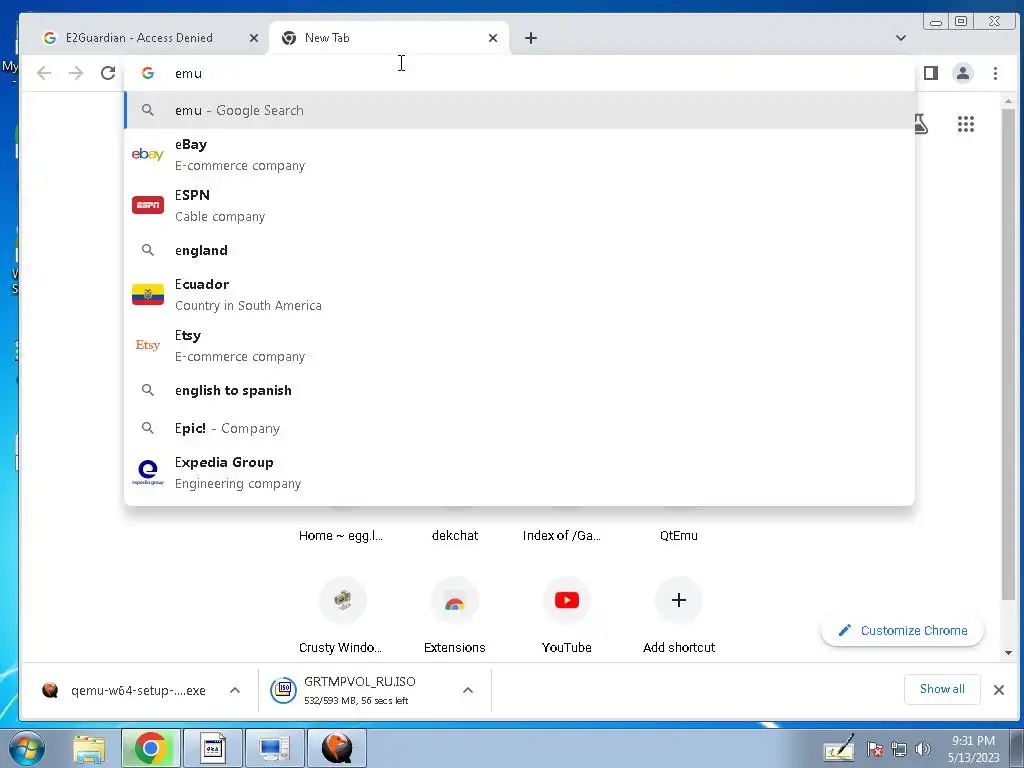Open the exe script file taskbar item
Screen dimensions: 1024x768
212,748
